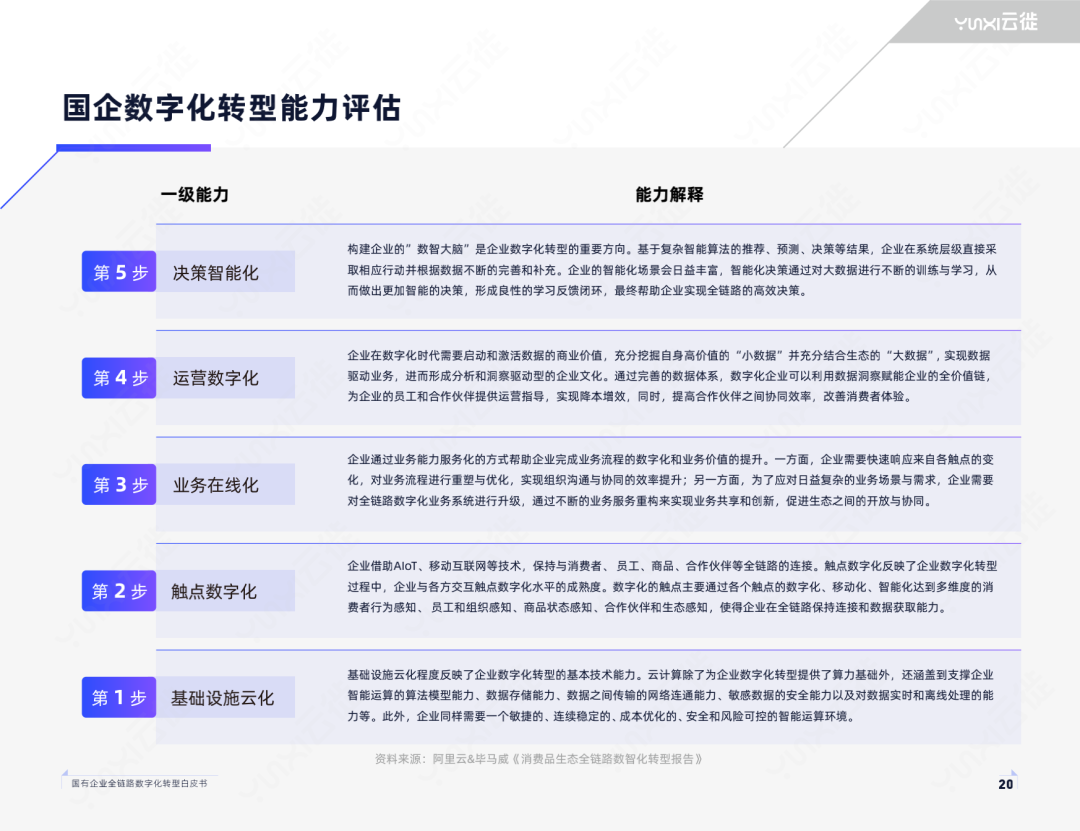Select the 第 1 步 step badge
This screenshot has width=1080, height=831.
(x=119, y=697)
